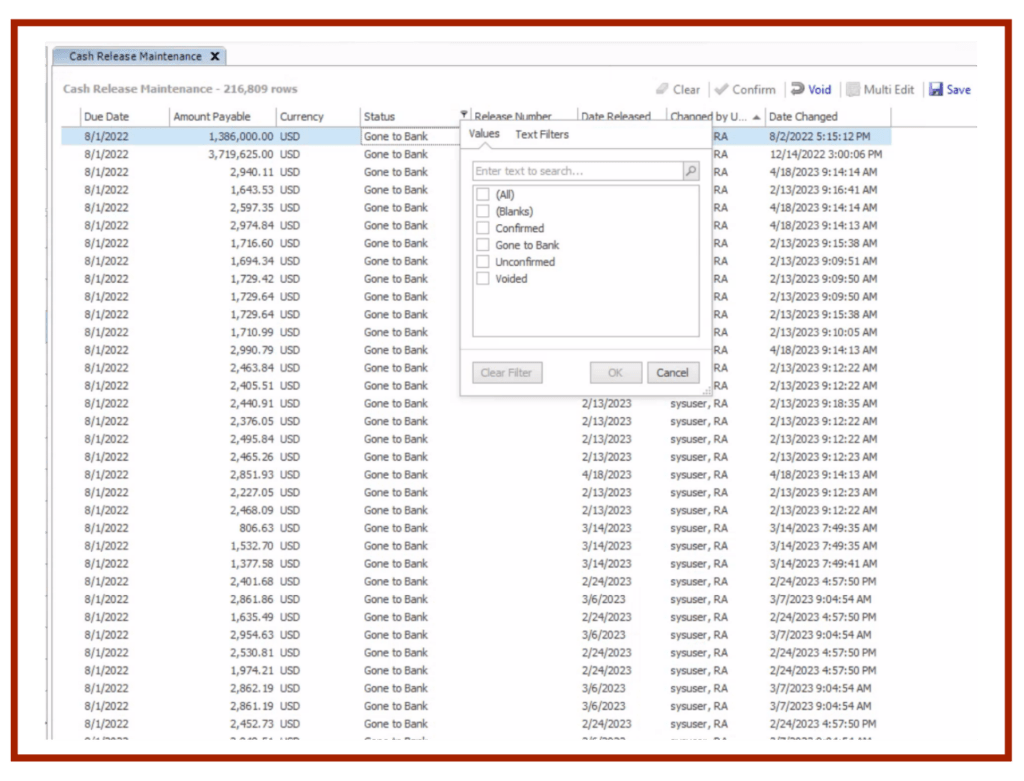Sort by the Amount Payable column header

[x=212, y=117]
